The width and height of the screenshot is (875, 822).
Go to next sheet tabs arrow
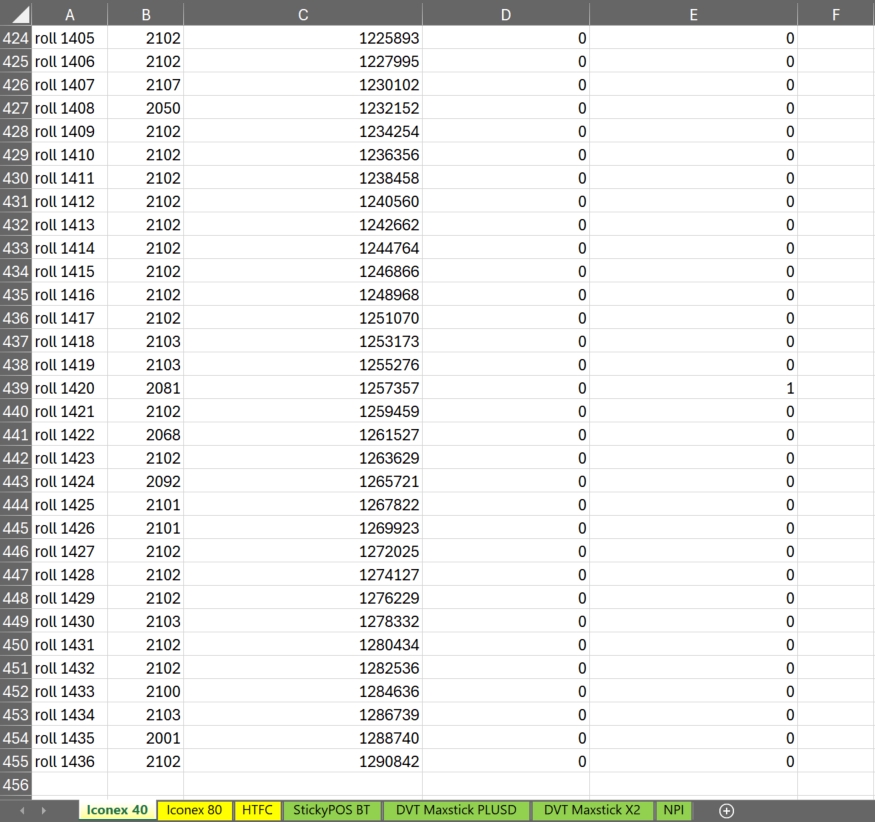[x=44, y=810]
